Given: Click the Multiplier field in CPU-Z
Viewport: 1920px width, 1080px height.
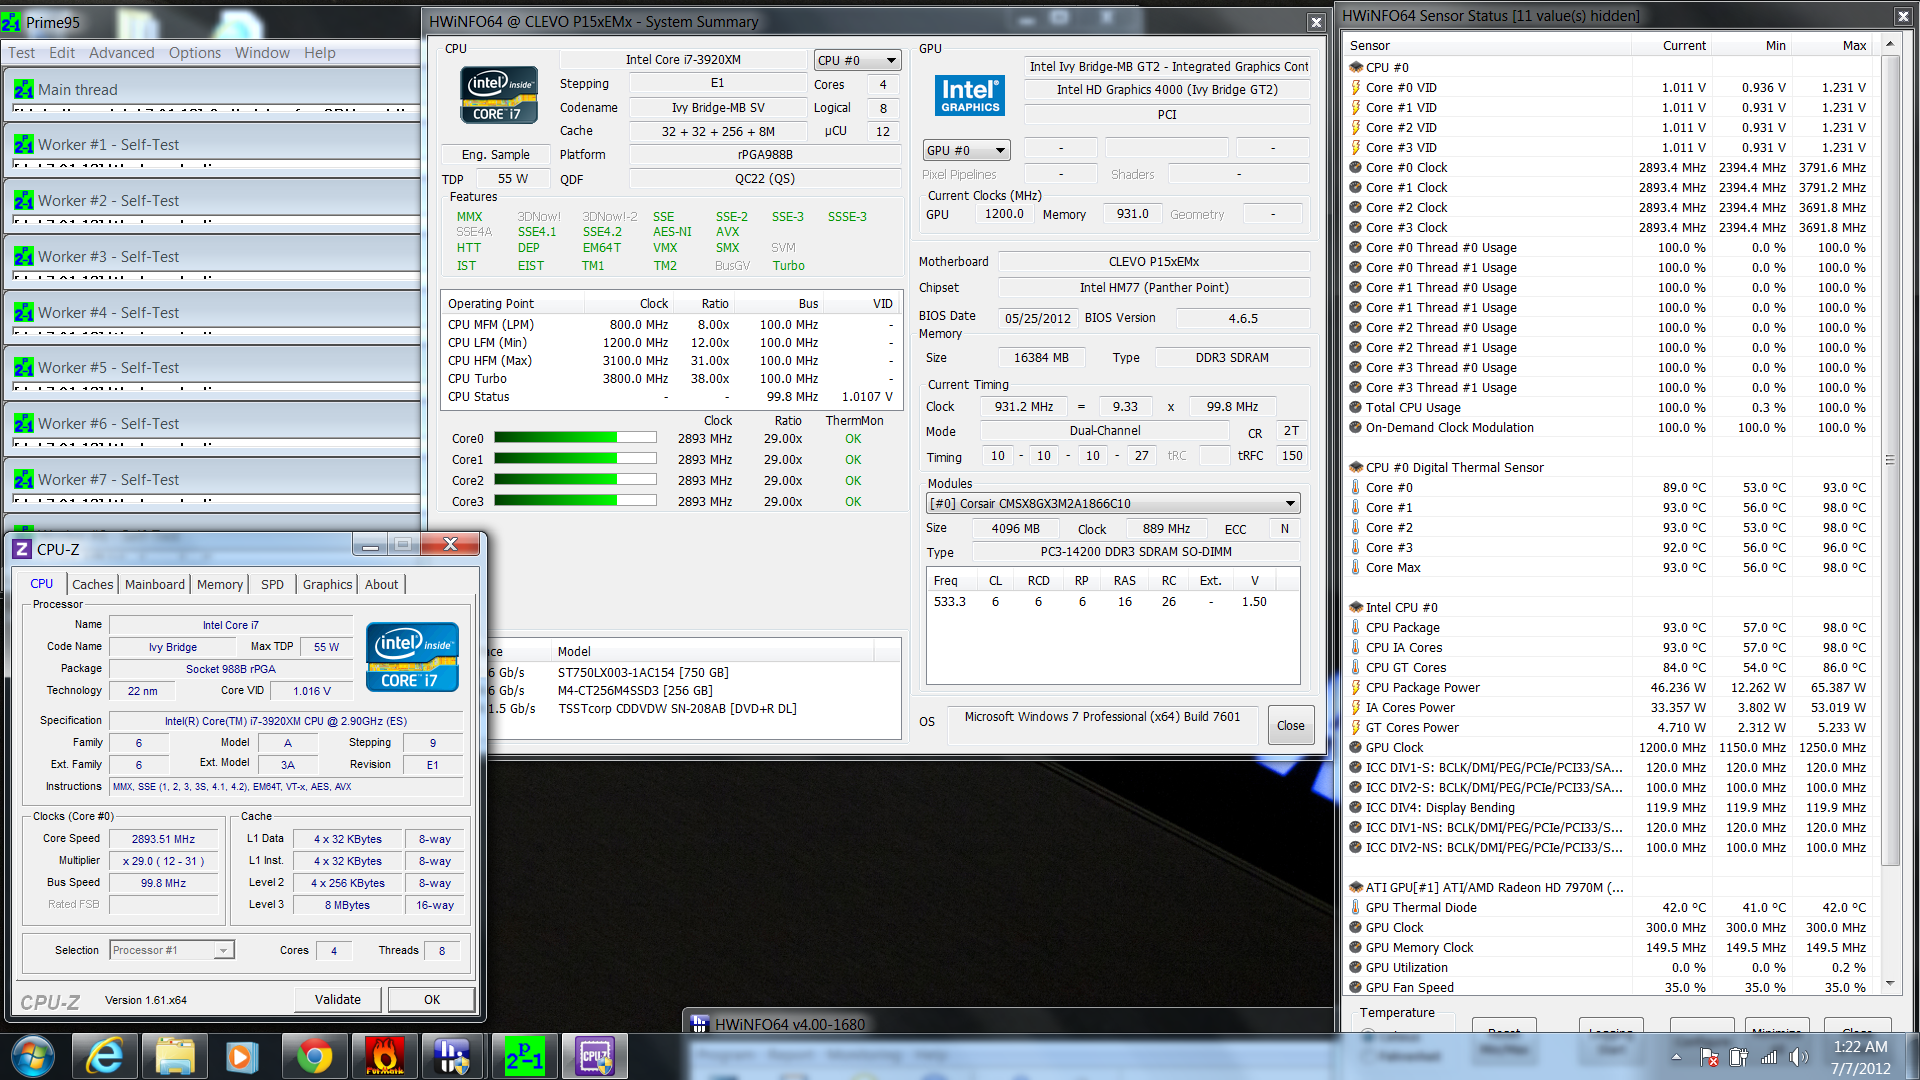Looking at the screenshot, I should (163, 861).
